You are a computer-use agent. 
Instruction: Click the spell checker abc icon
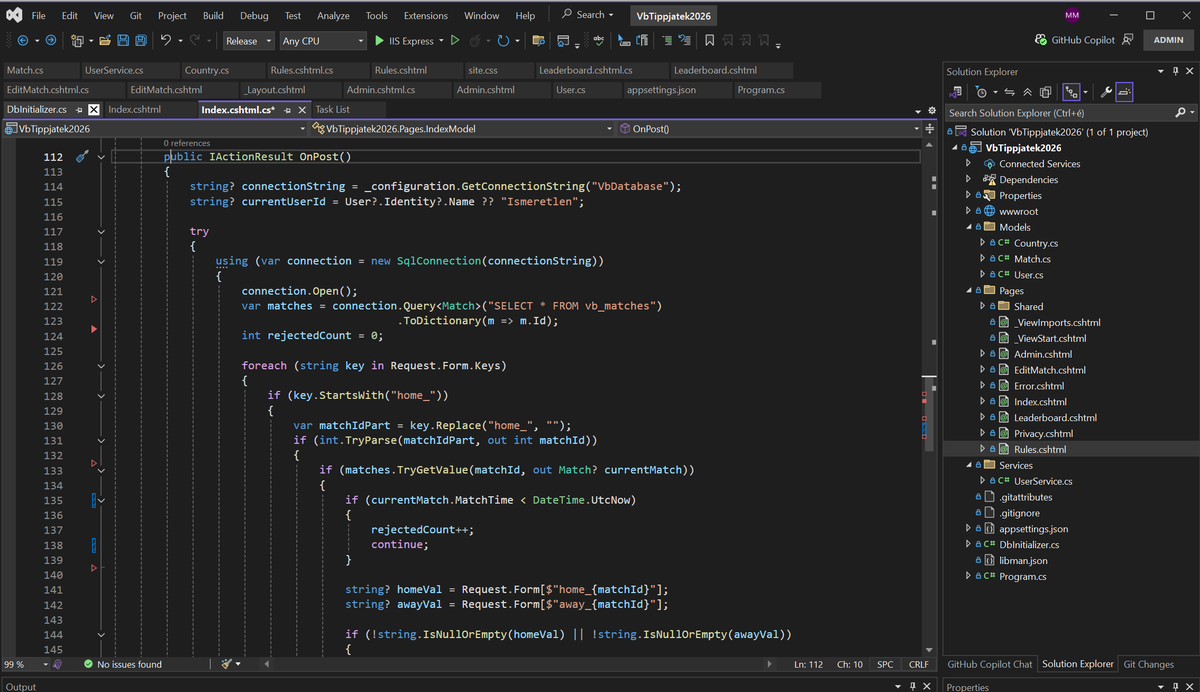tap(599, 41)
